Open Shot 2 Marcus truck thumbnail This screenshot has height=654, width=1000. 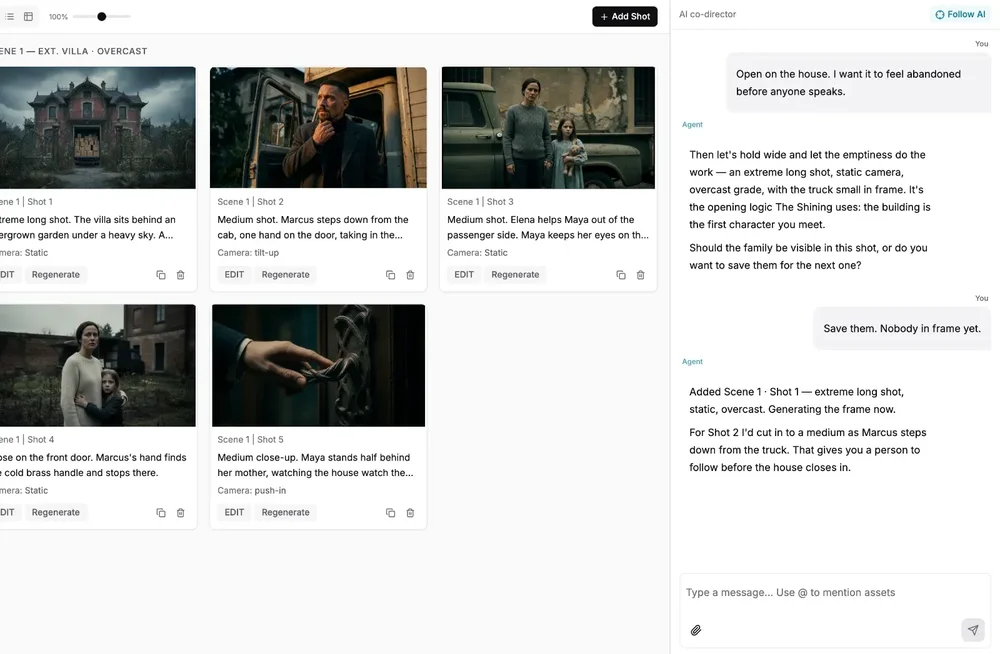pos(318,128)
